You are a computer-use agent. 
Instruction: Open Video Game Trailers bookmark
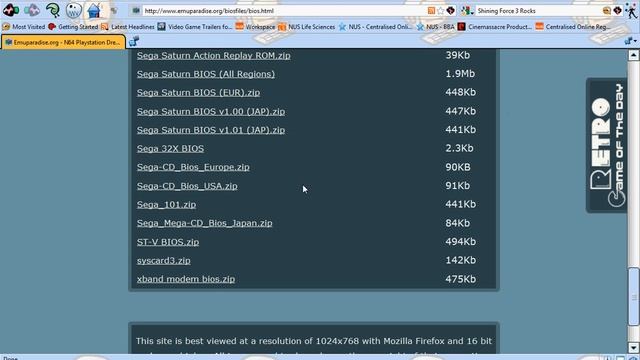click(x=195, y=27)
